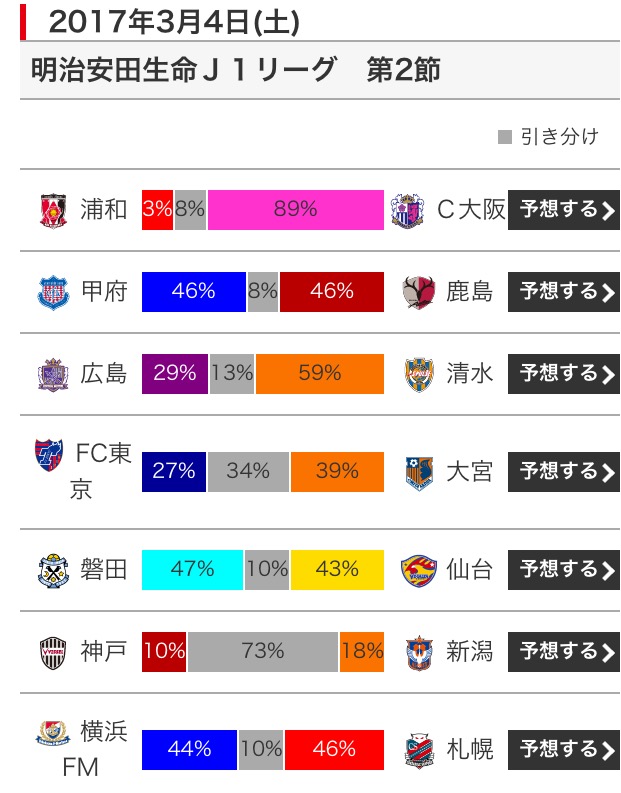Click the FC Tokyo shield crest
The image size is (621, 793).
coord(49,455)
